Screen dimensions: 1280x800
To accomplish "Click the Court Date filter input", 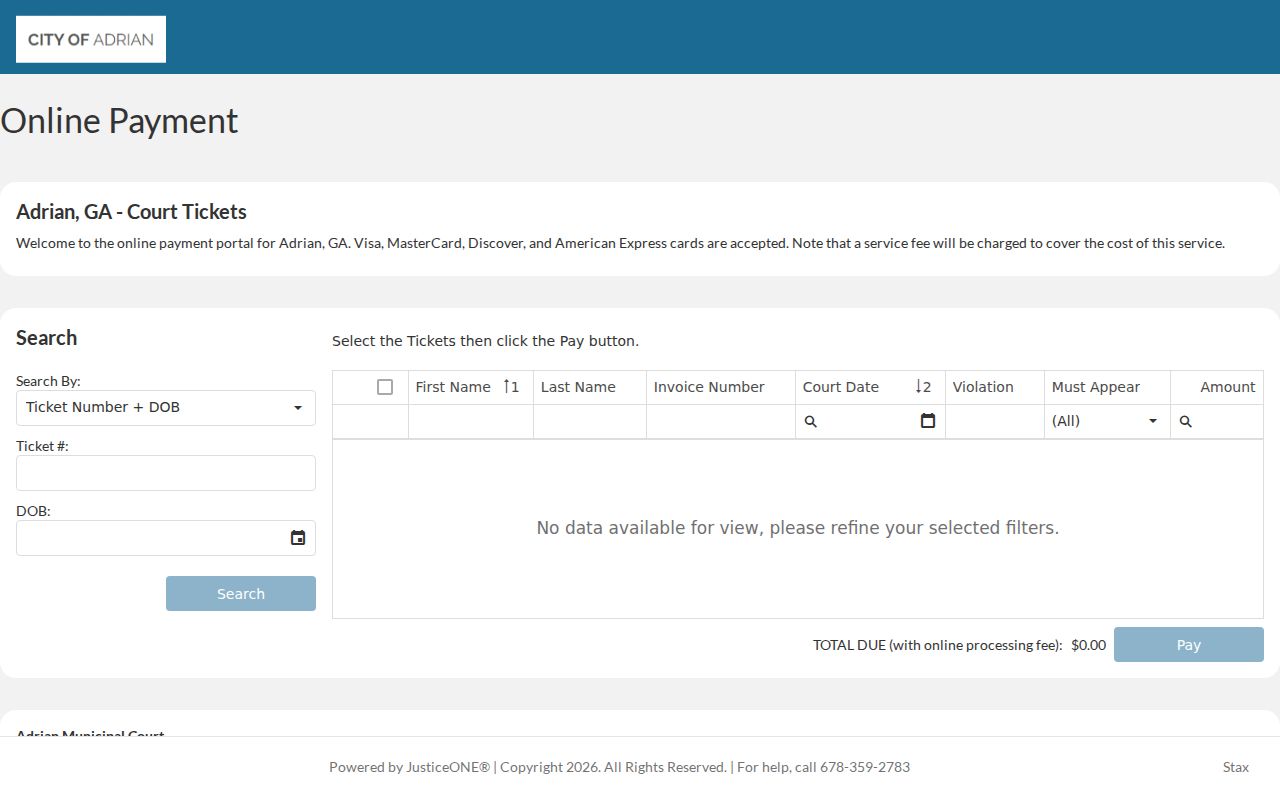I will 868,421.
